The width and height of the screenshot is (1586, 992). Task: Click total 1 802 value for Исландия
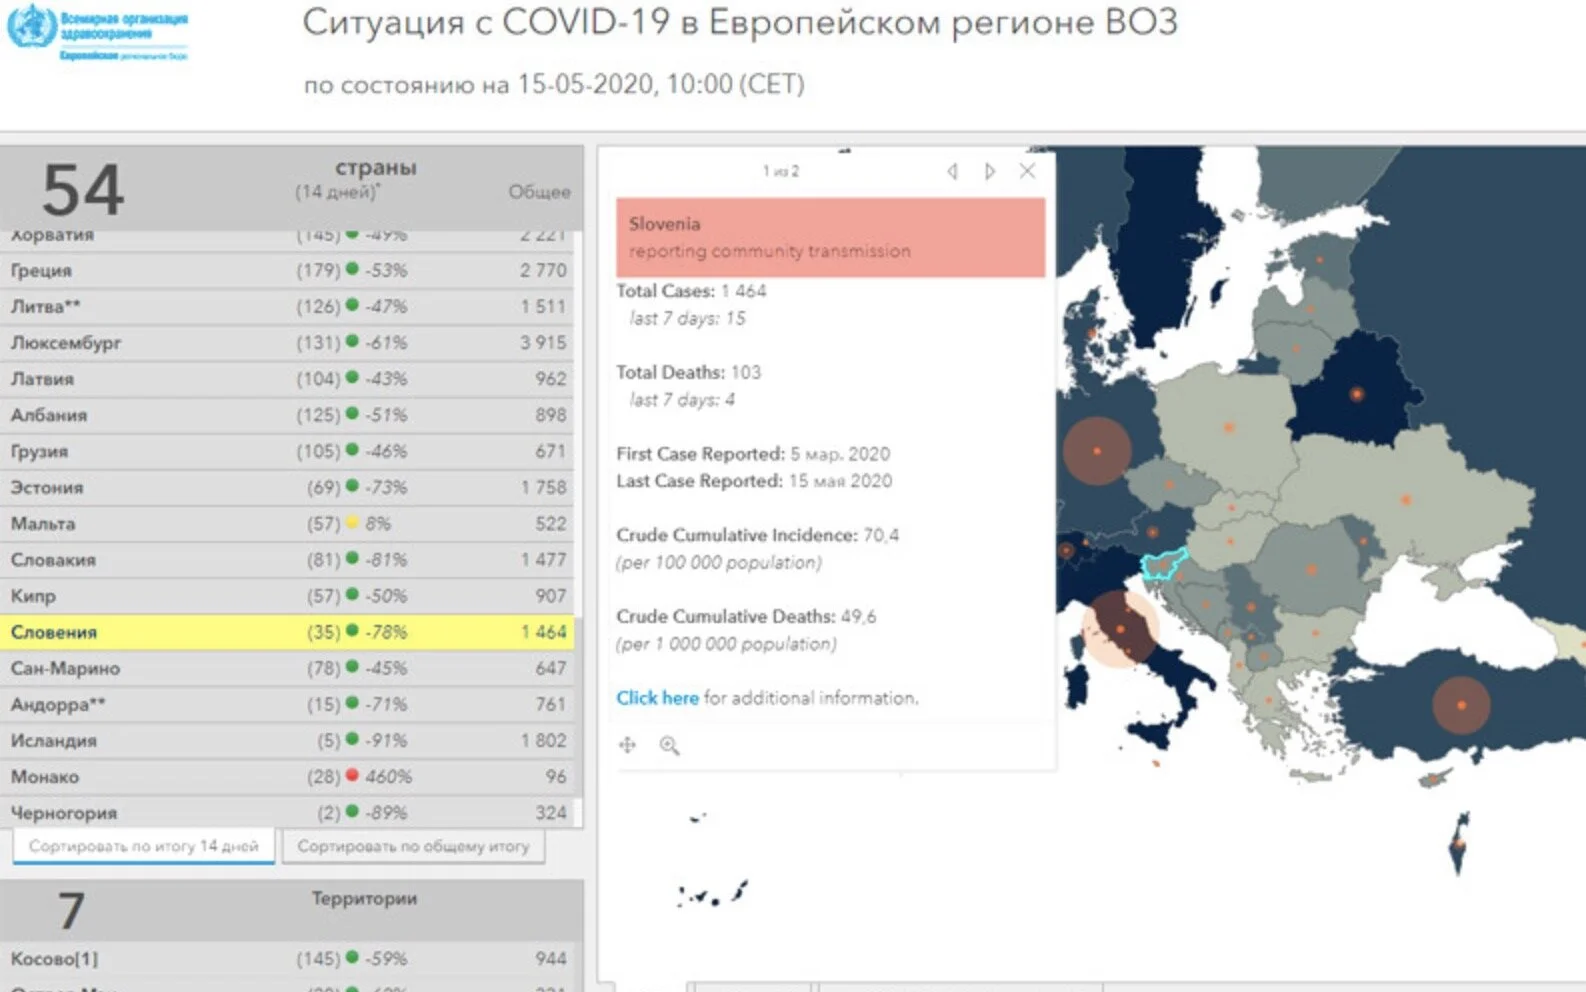coord(543,740)
